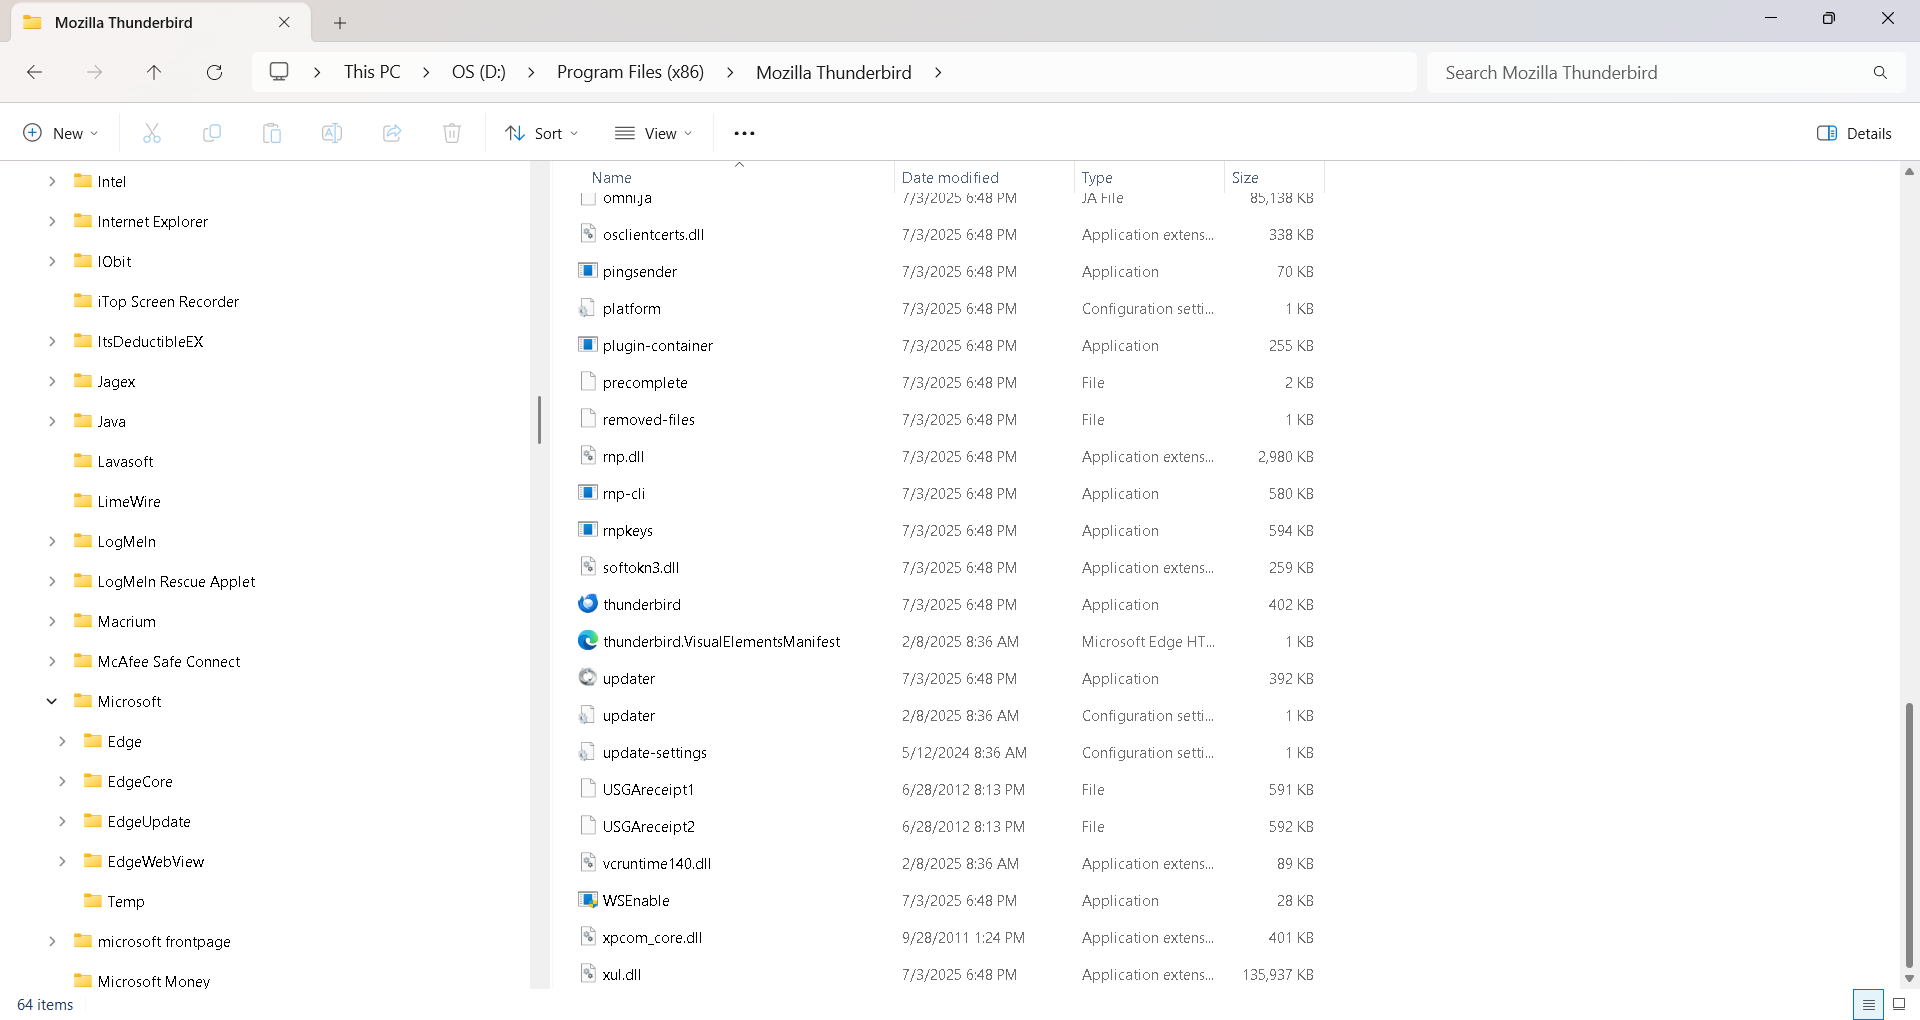The image size is (1920, 1020).
Task: Open the View dropdown
Action: (x=654, y=133)
